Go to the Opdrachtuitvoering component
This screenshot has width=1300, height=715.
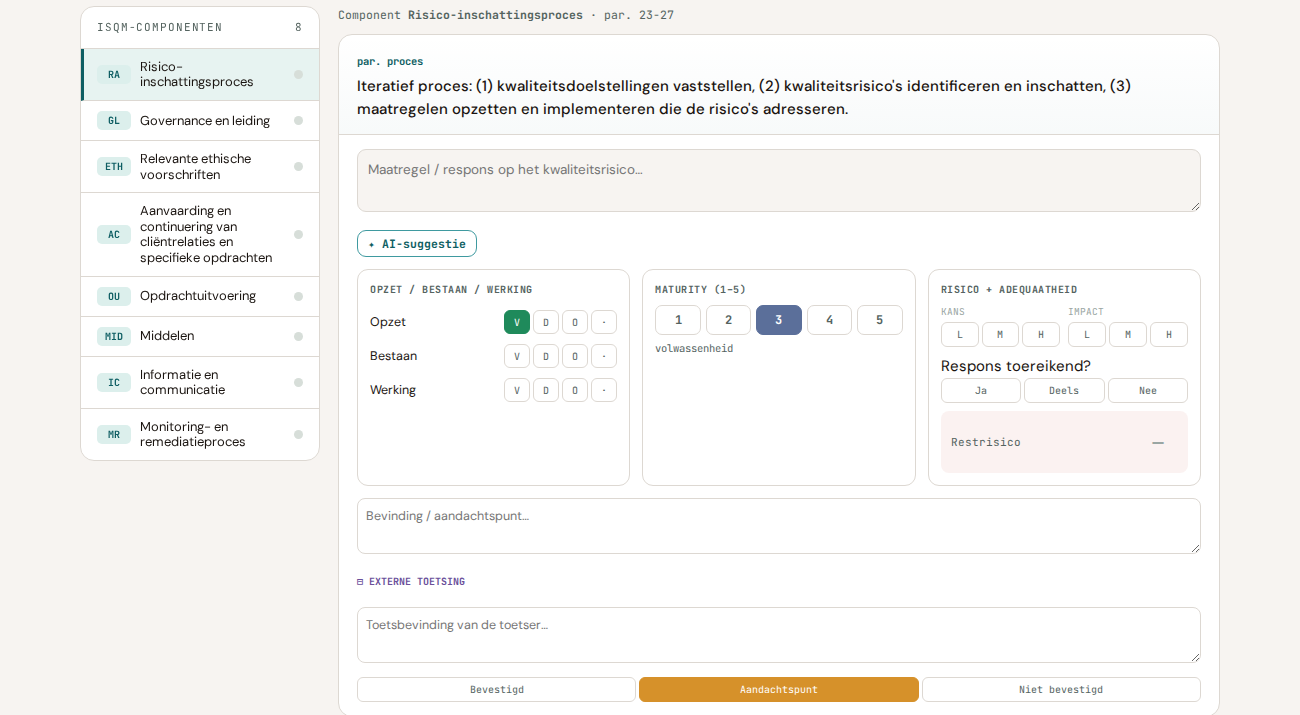coord(200,297)
